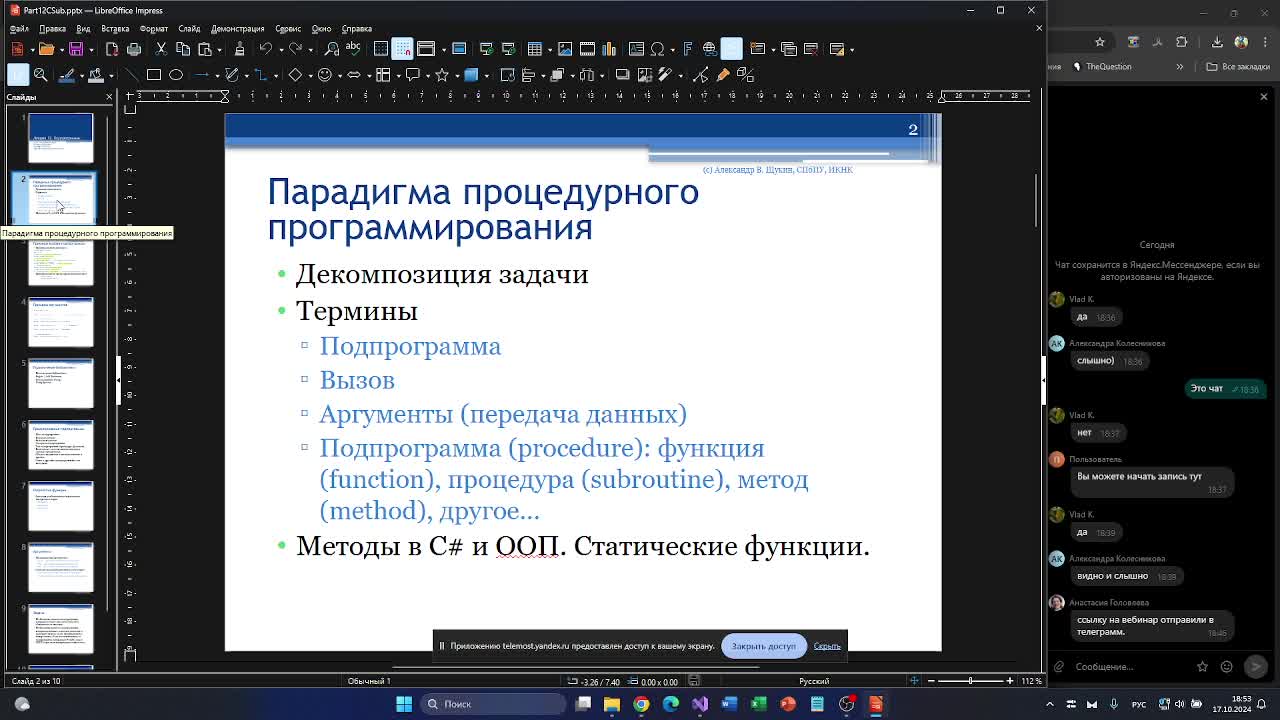Open the Вставка menu

tap(115, 29)
